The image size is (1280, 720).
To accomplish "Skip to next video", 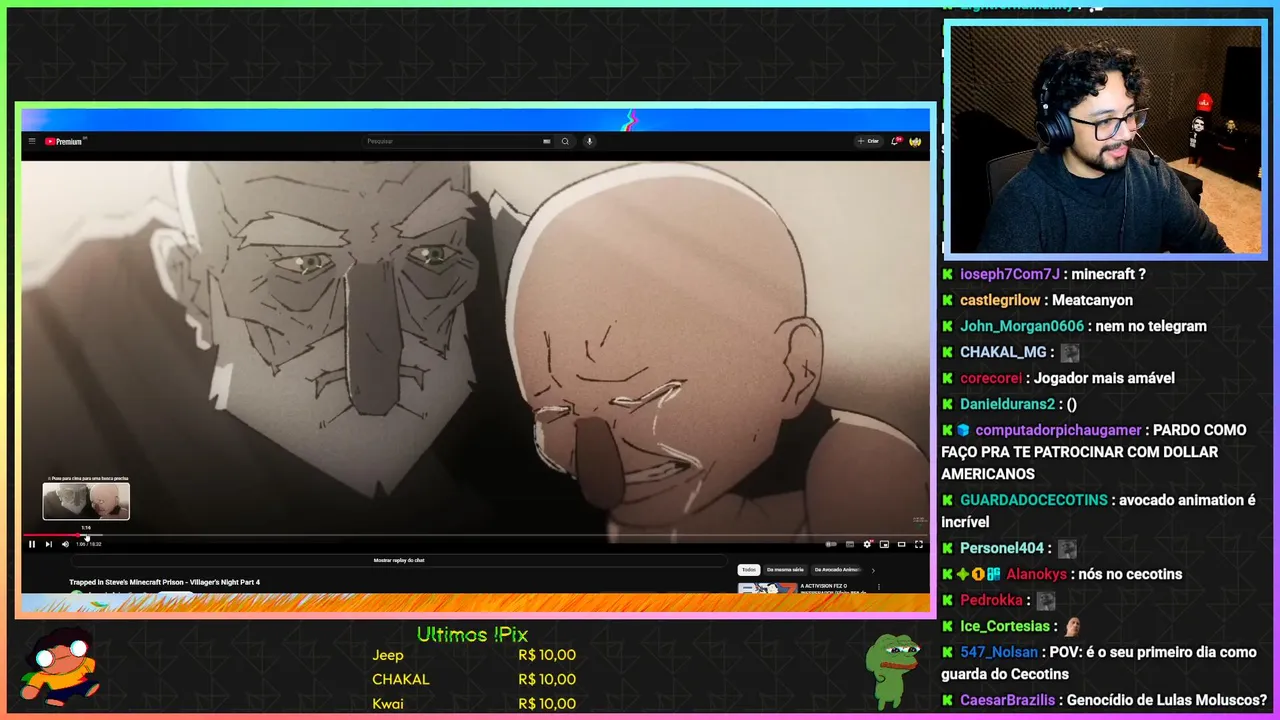I will tap(48, 544).
